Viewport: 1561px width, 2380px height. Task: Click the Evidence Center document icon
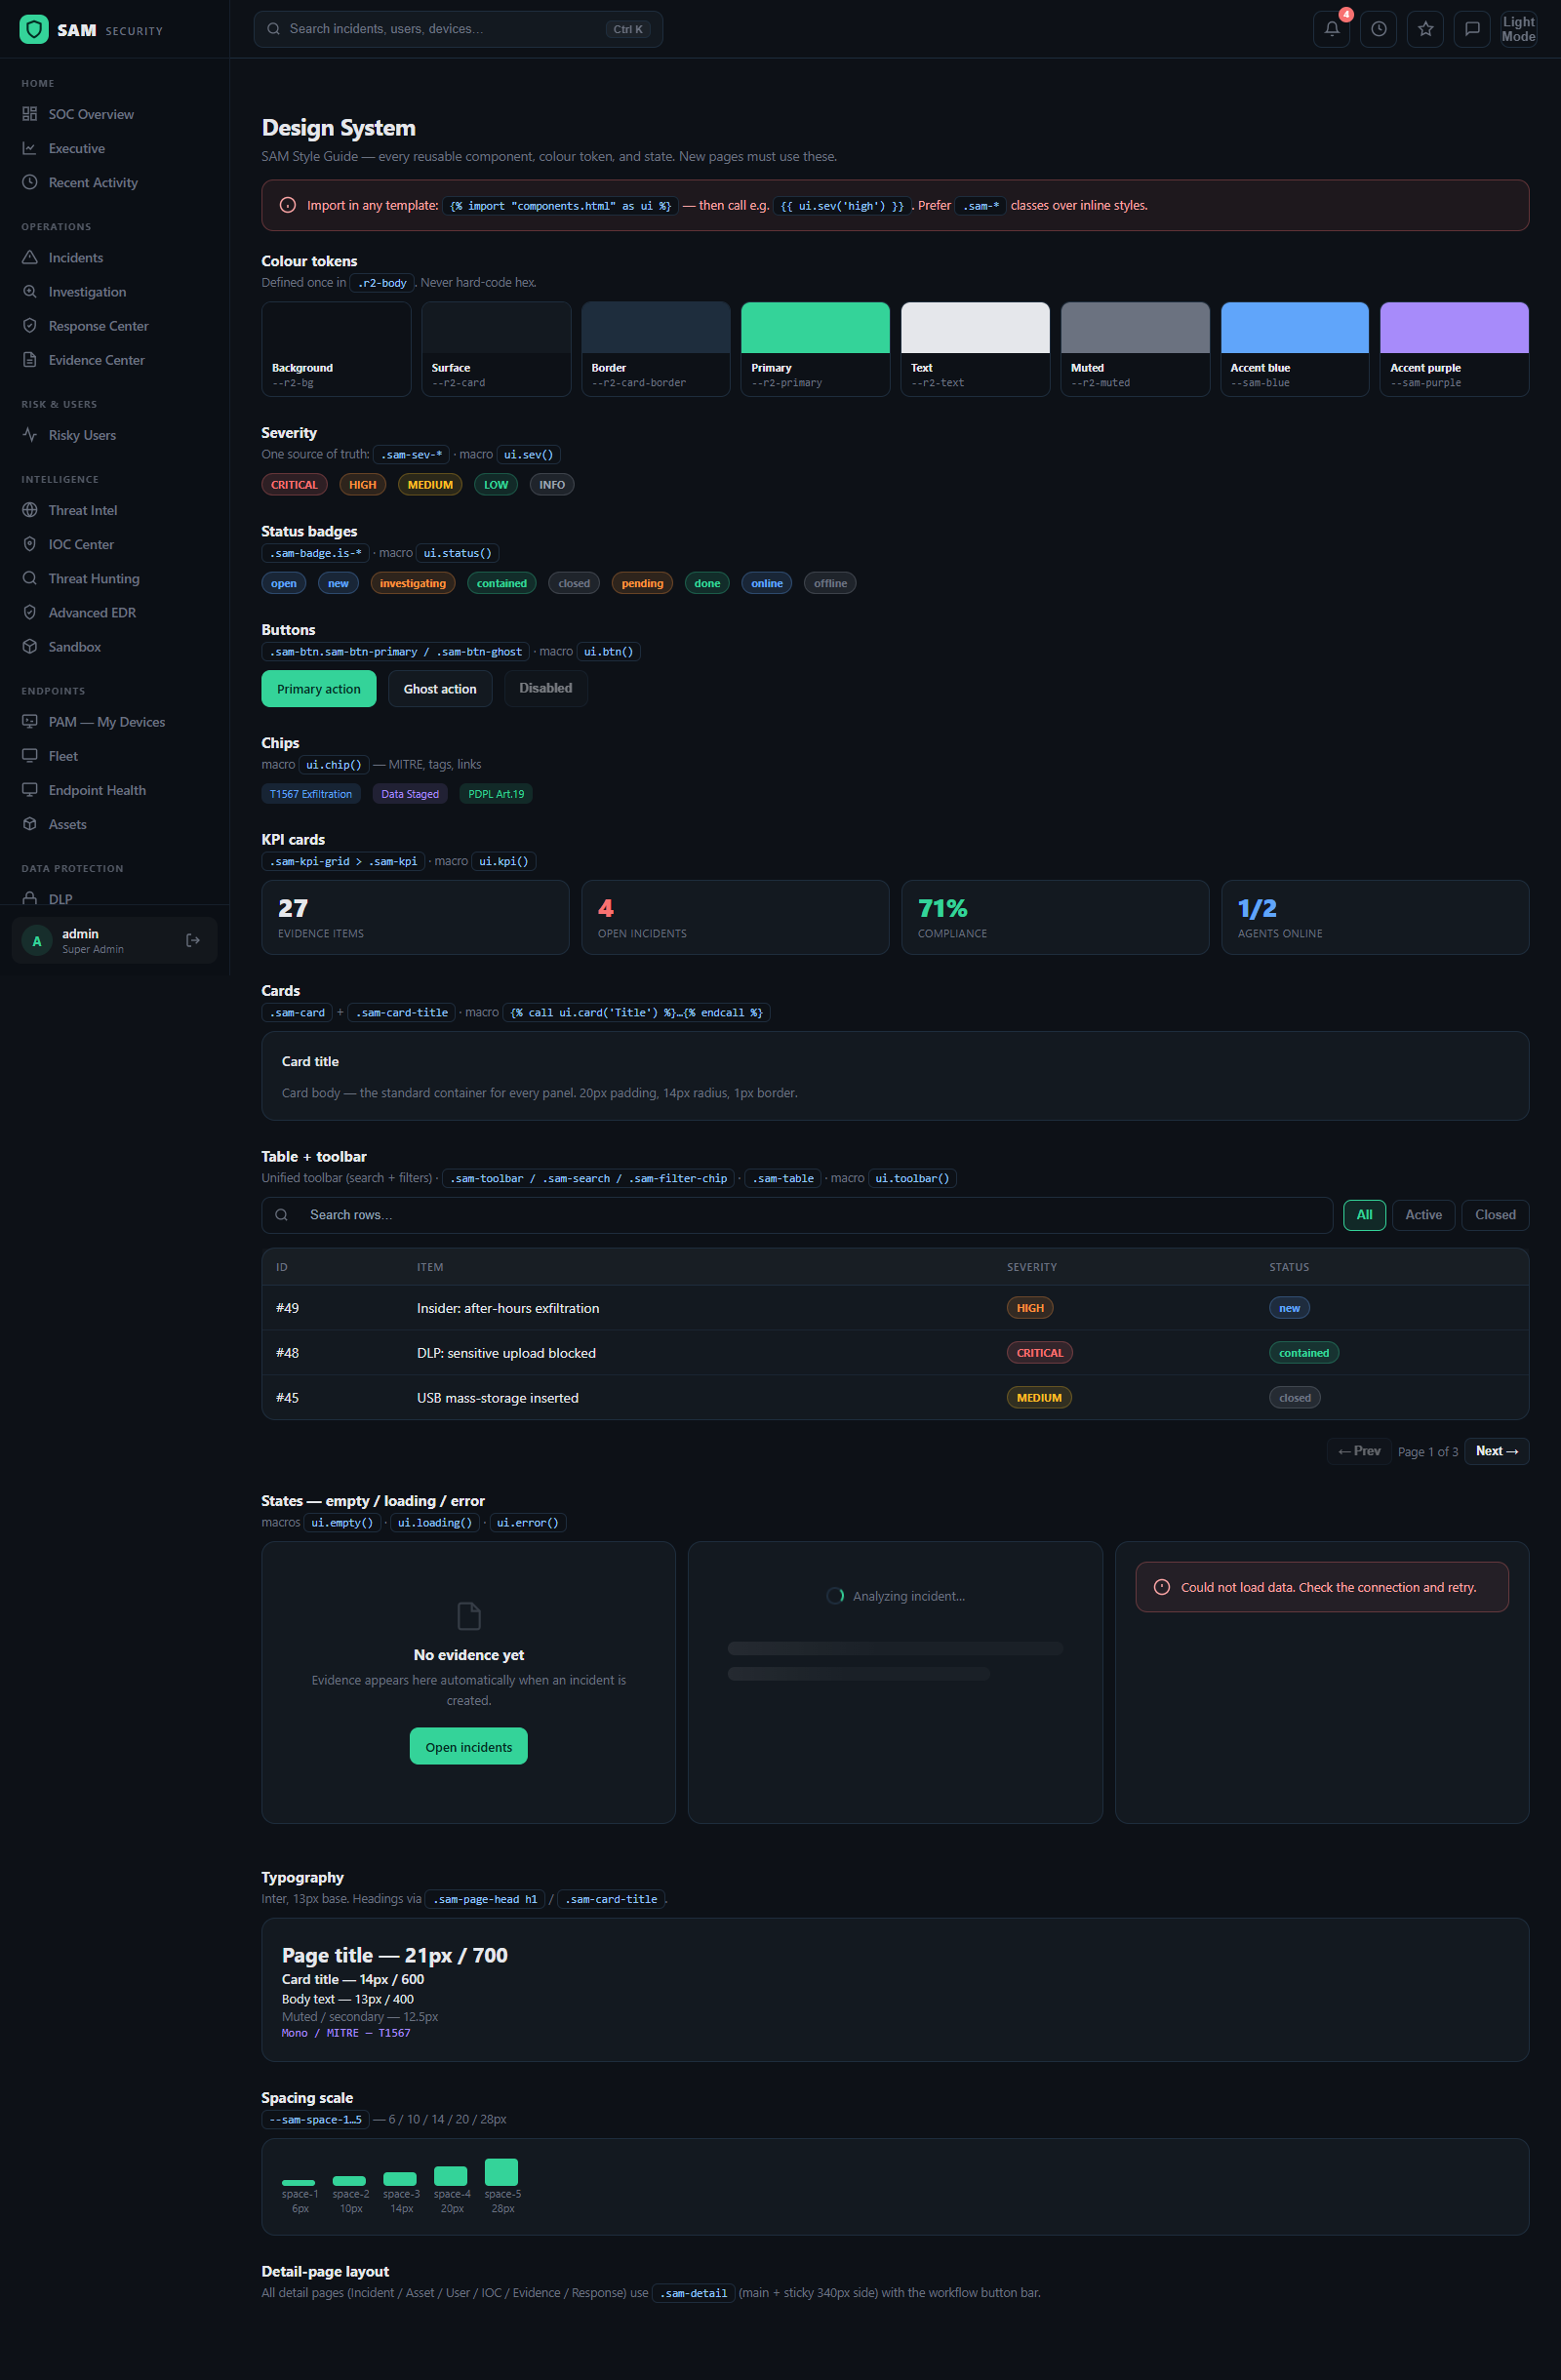[x=30, y=359]
